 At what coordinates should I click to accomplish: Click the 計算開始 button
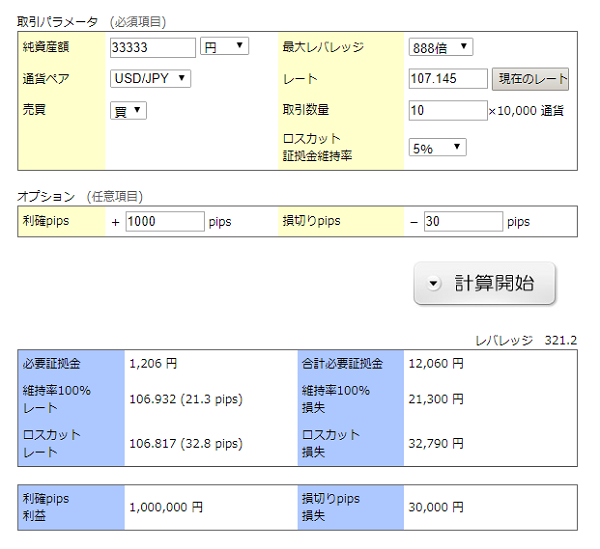(x=484, y=283)
